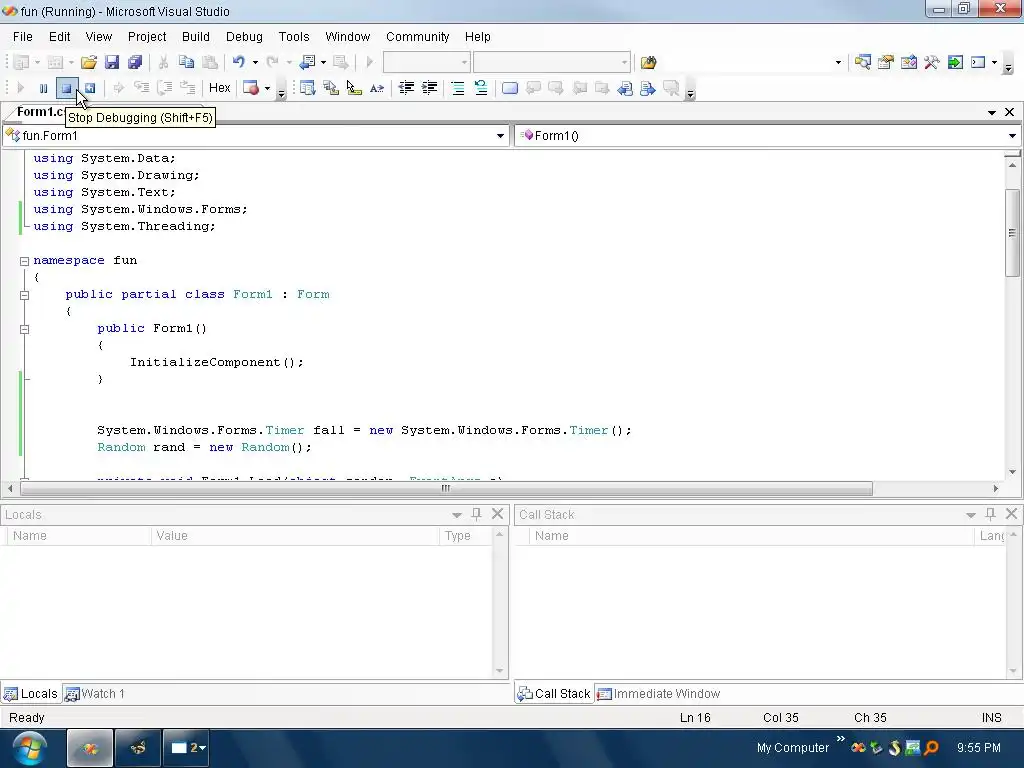Click the Breakpoints window icon
The image size is (1024, 768).
click(250, 88)
